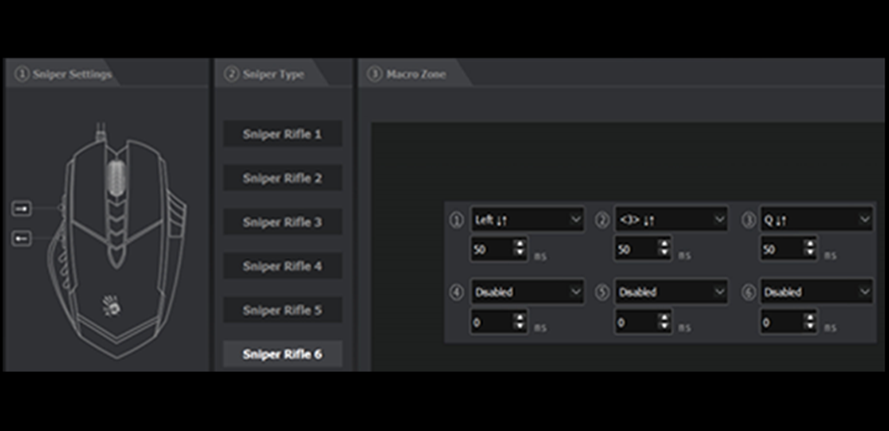This screenshot has width=889, height=431.
Task: Select Sniper Rifle 5
Action: click(282, 310)
